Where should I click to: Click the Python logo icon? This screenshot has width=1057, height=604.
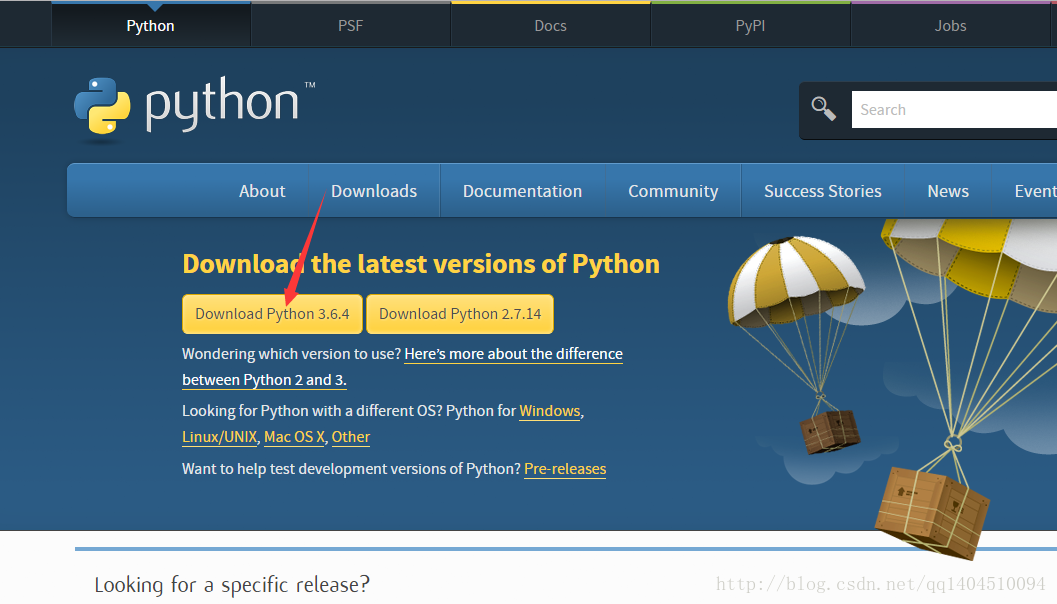click(102, 106)
